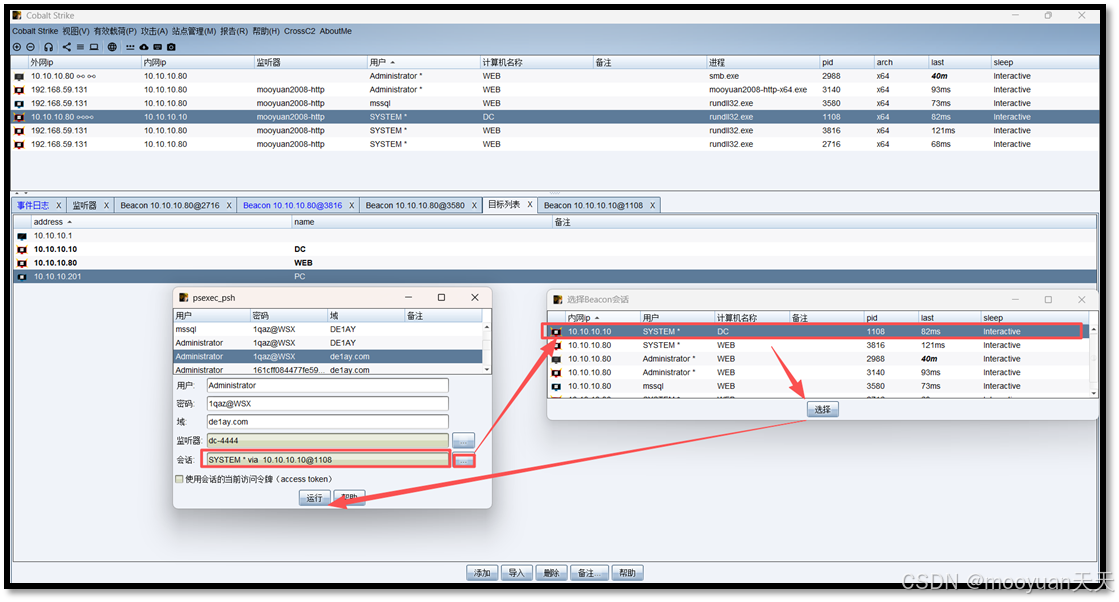Image resolution: width=1119 pixels, height=602 pixels.
Task: Open the web log globe icon
Action: (112, 47)
